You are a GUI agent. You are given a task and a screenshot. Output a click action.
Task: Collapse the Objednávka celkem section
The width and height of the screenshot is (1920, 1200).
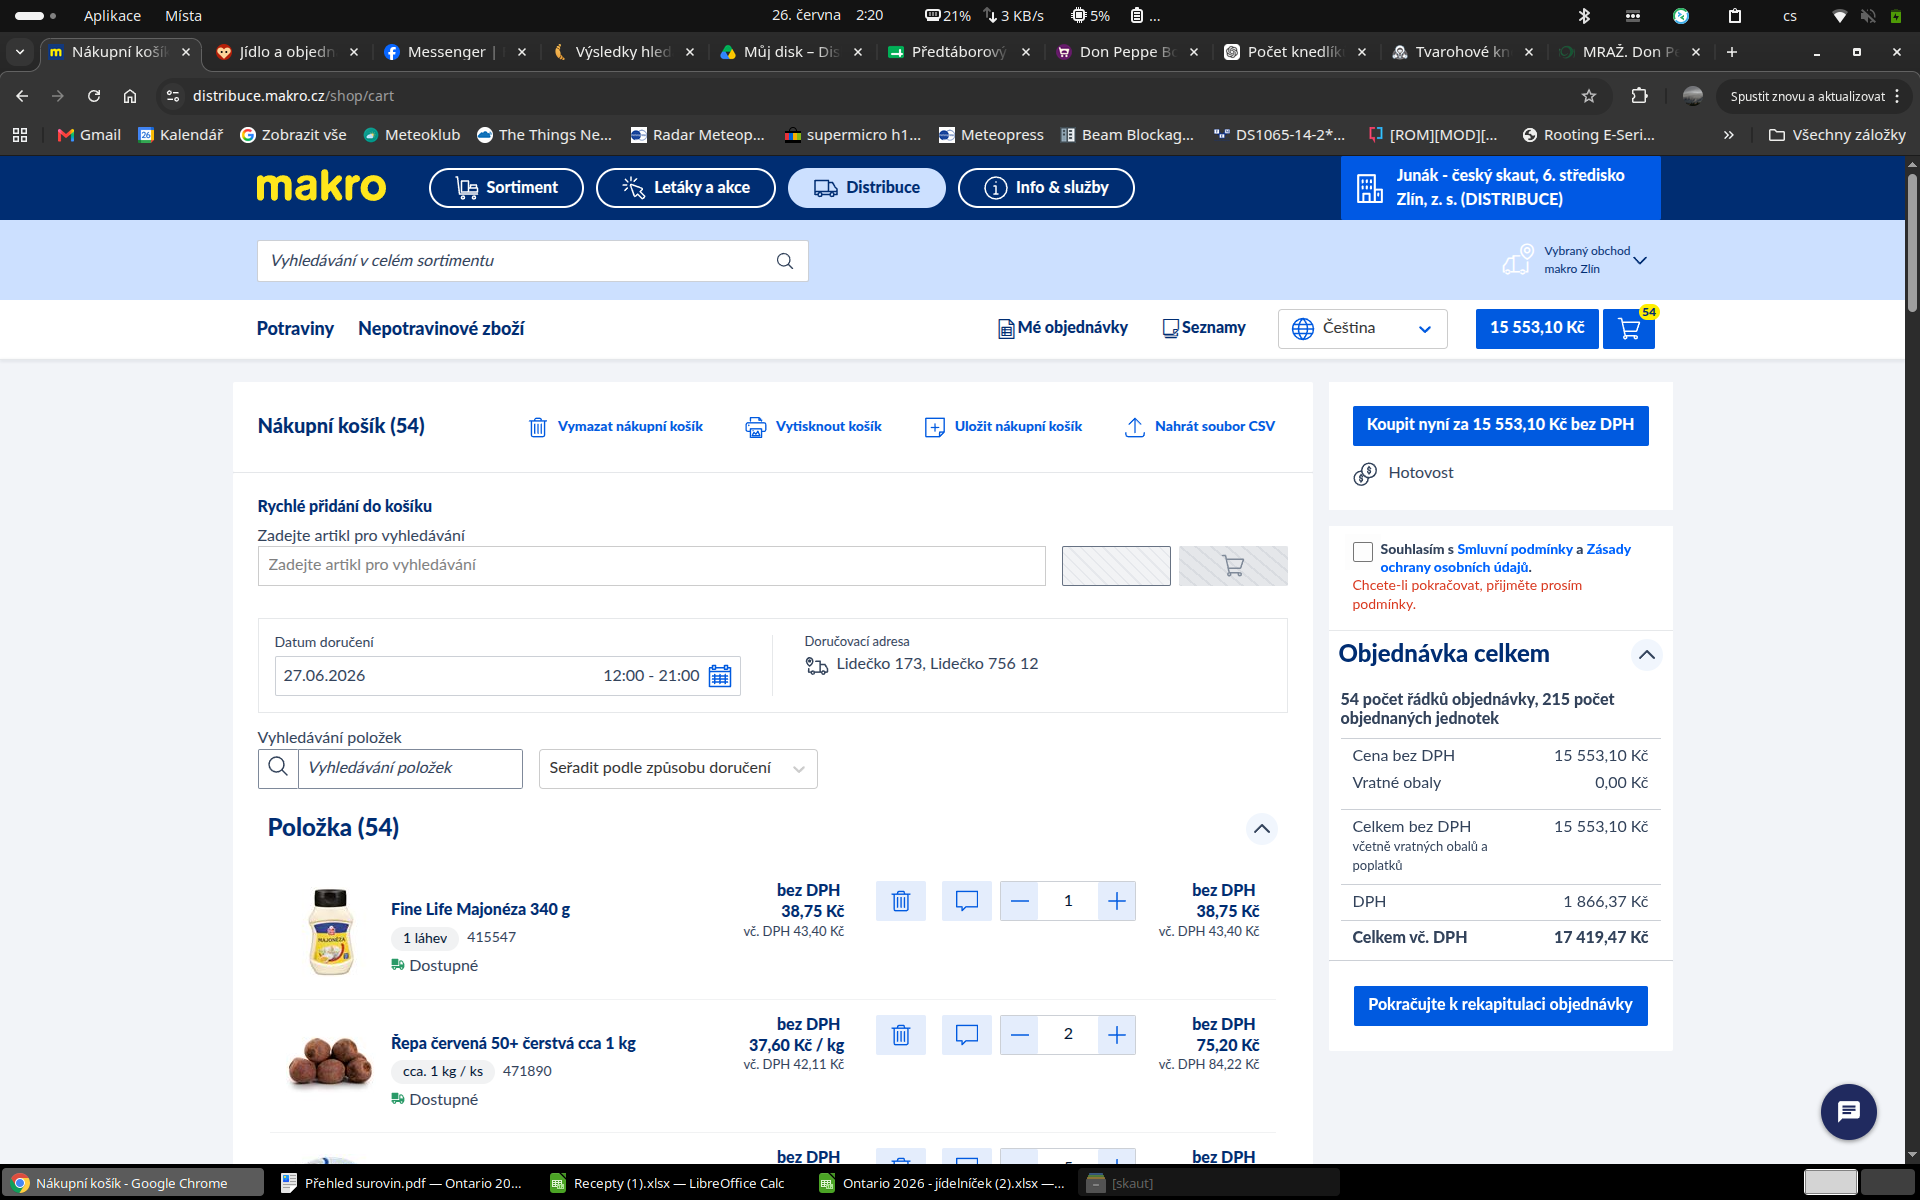point(1646,655)
